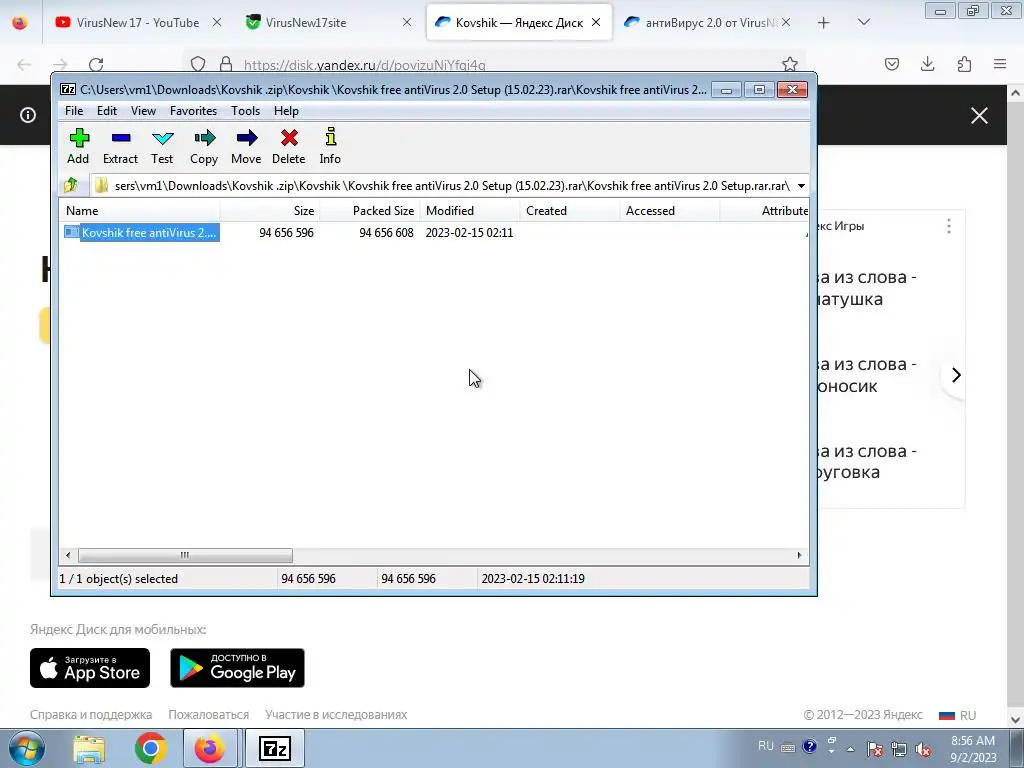The image size is (1024, 768).
Task: Extract files using the Extract icon
Action: point(120,147)
